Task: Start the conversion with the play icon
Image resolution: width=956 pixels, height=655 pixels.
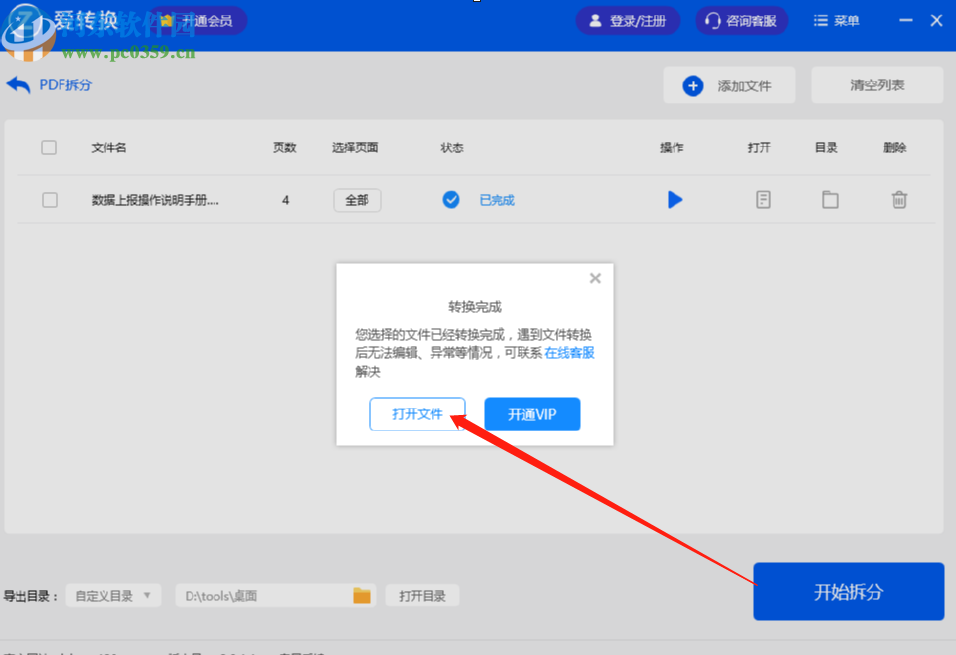Action: click(x=675, y=200)
